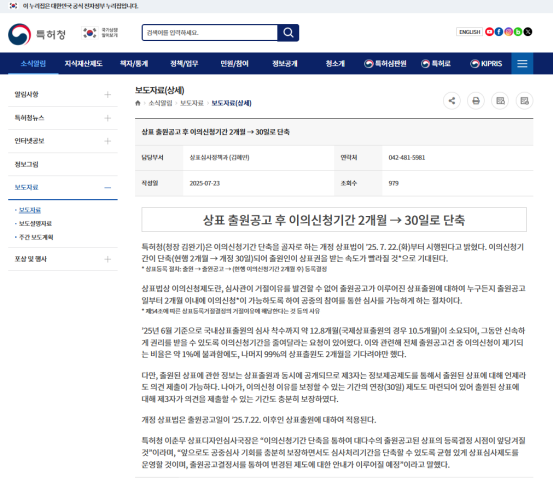This screenshot has width=553, height=479.
Task: Click the share icon button
Action: point(452,101)
